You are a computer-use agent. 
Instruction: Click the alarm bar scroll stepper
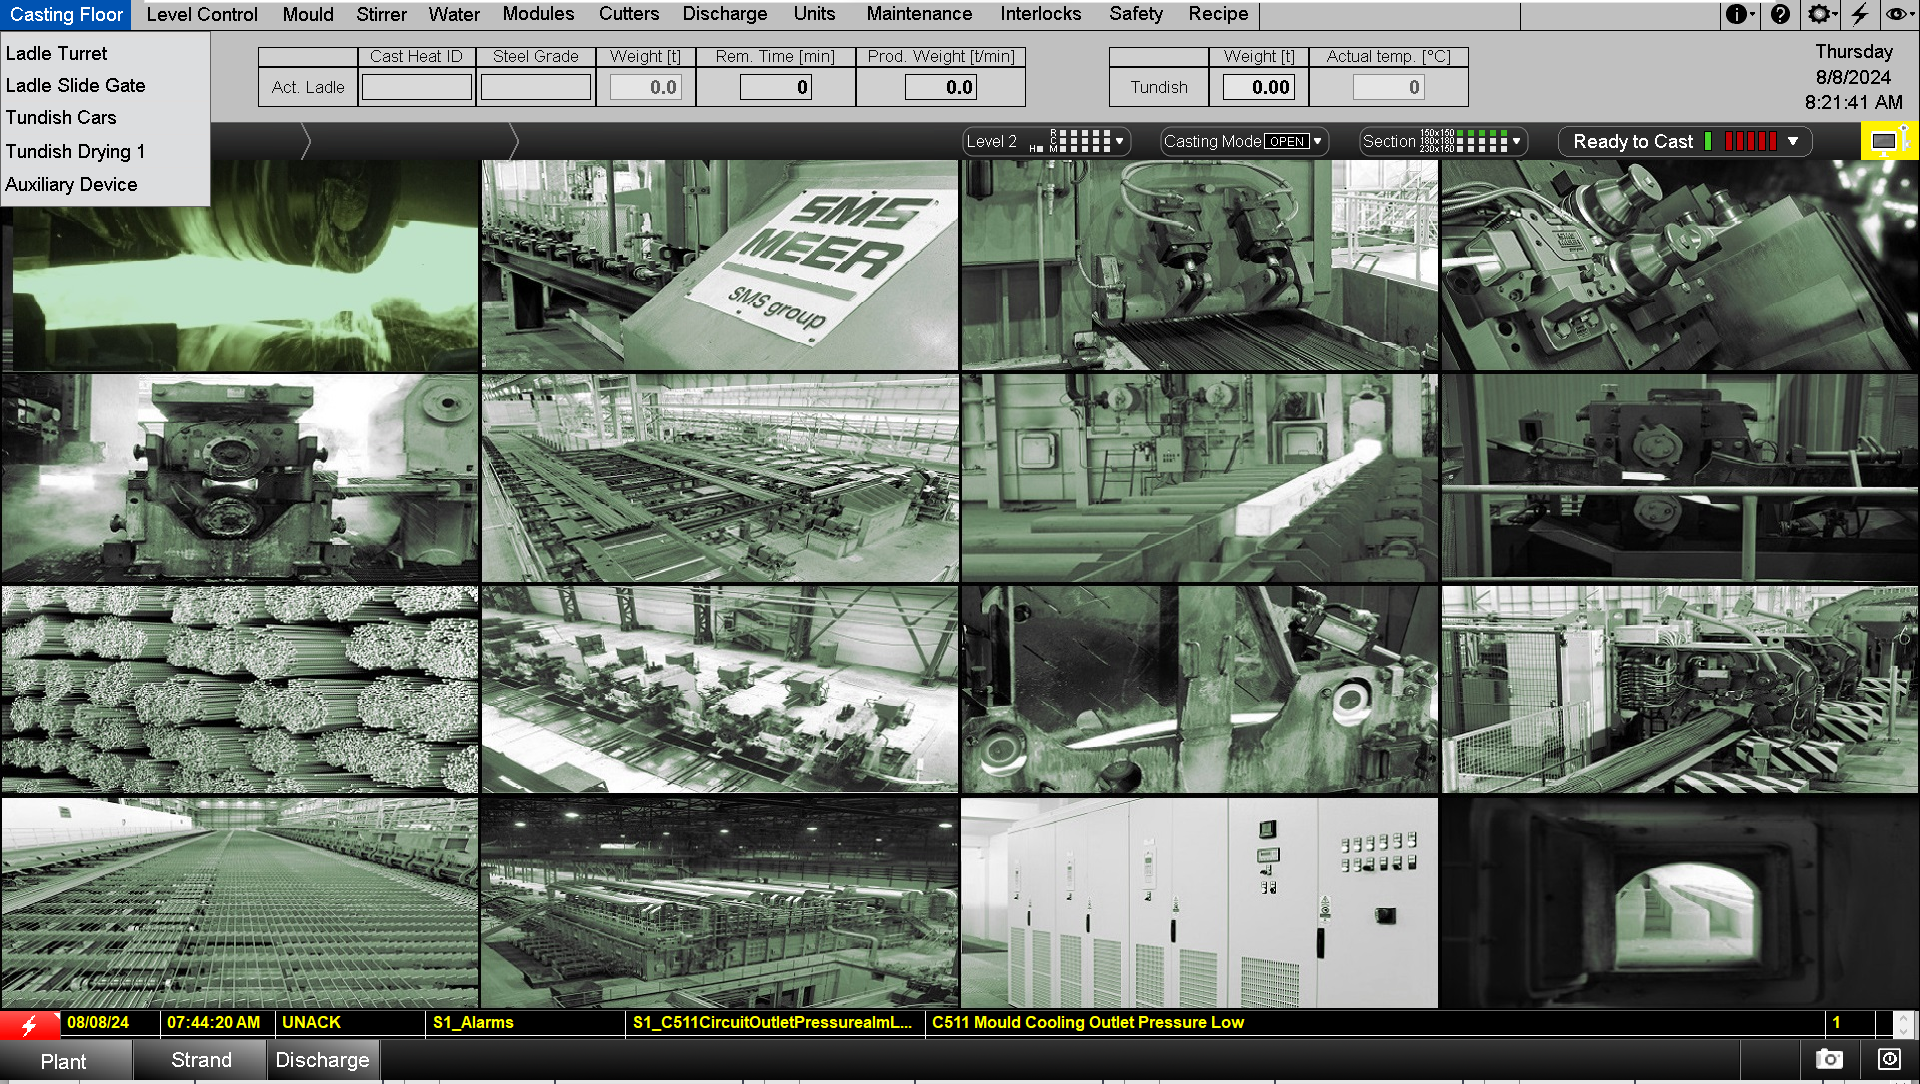pos(1903,1024)
